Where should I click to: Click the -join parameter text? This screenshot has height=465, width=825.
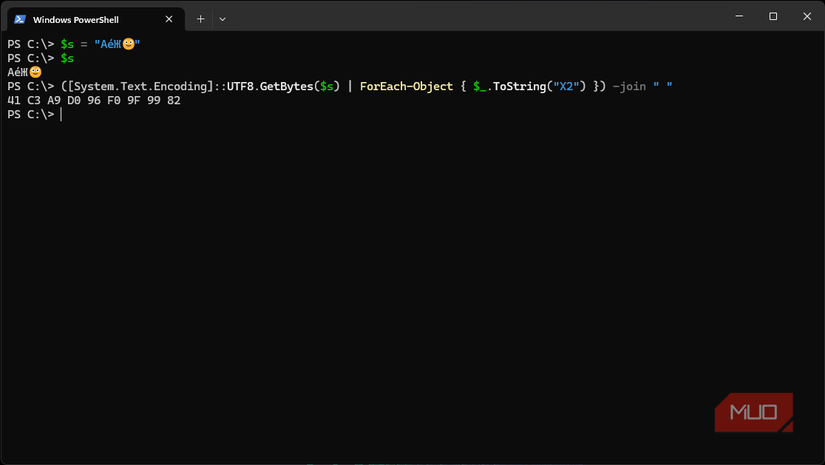pyautogui.click(x=629, y=86)
